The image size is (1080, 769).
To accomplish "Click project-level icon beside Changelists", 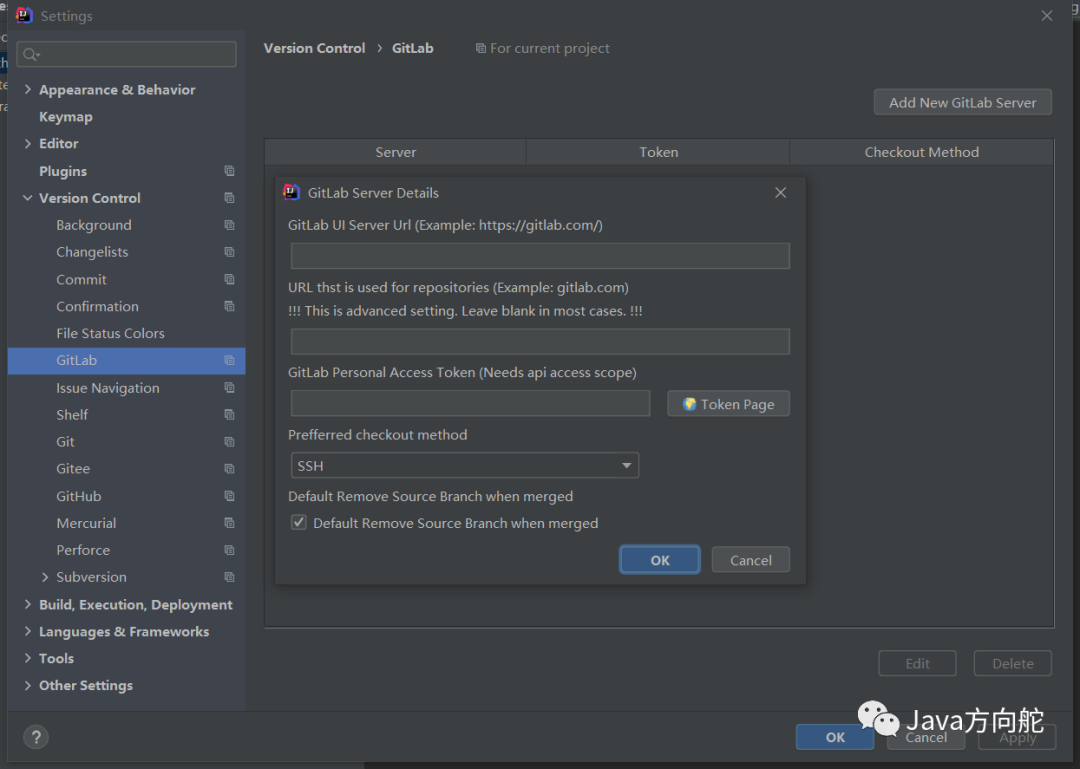I will [x=229, y=252].
